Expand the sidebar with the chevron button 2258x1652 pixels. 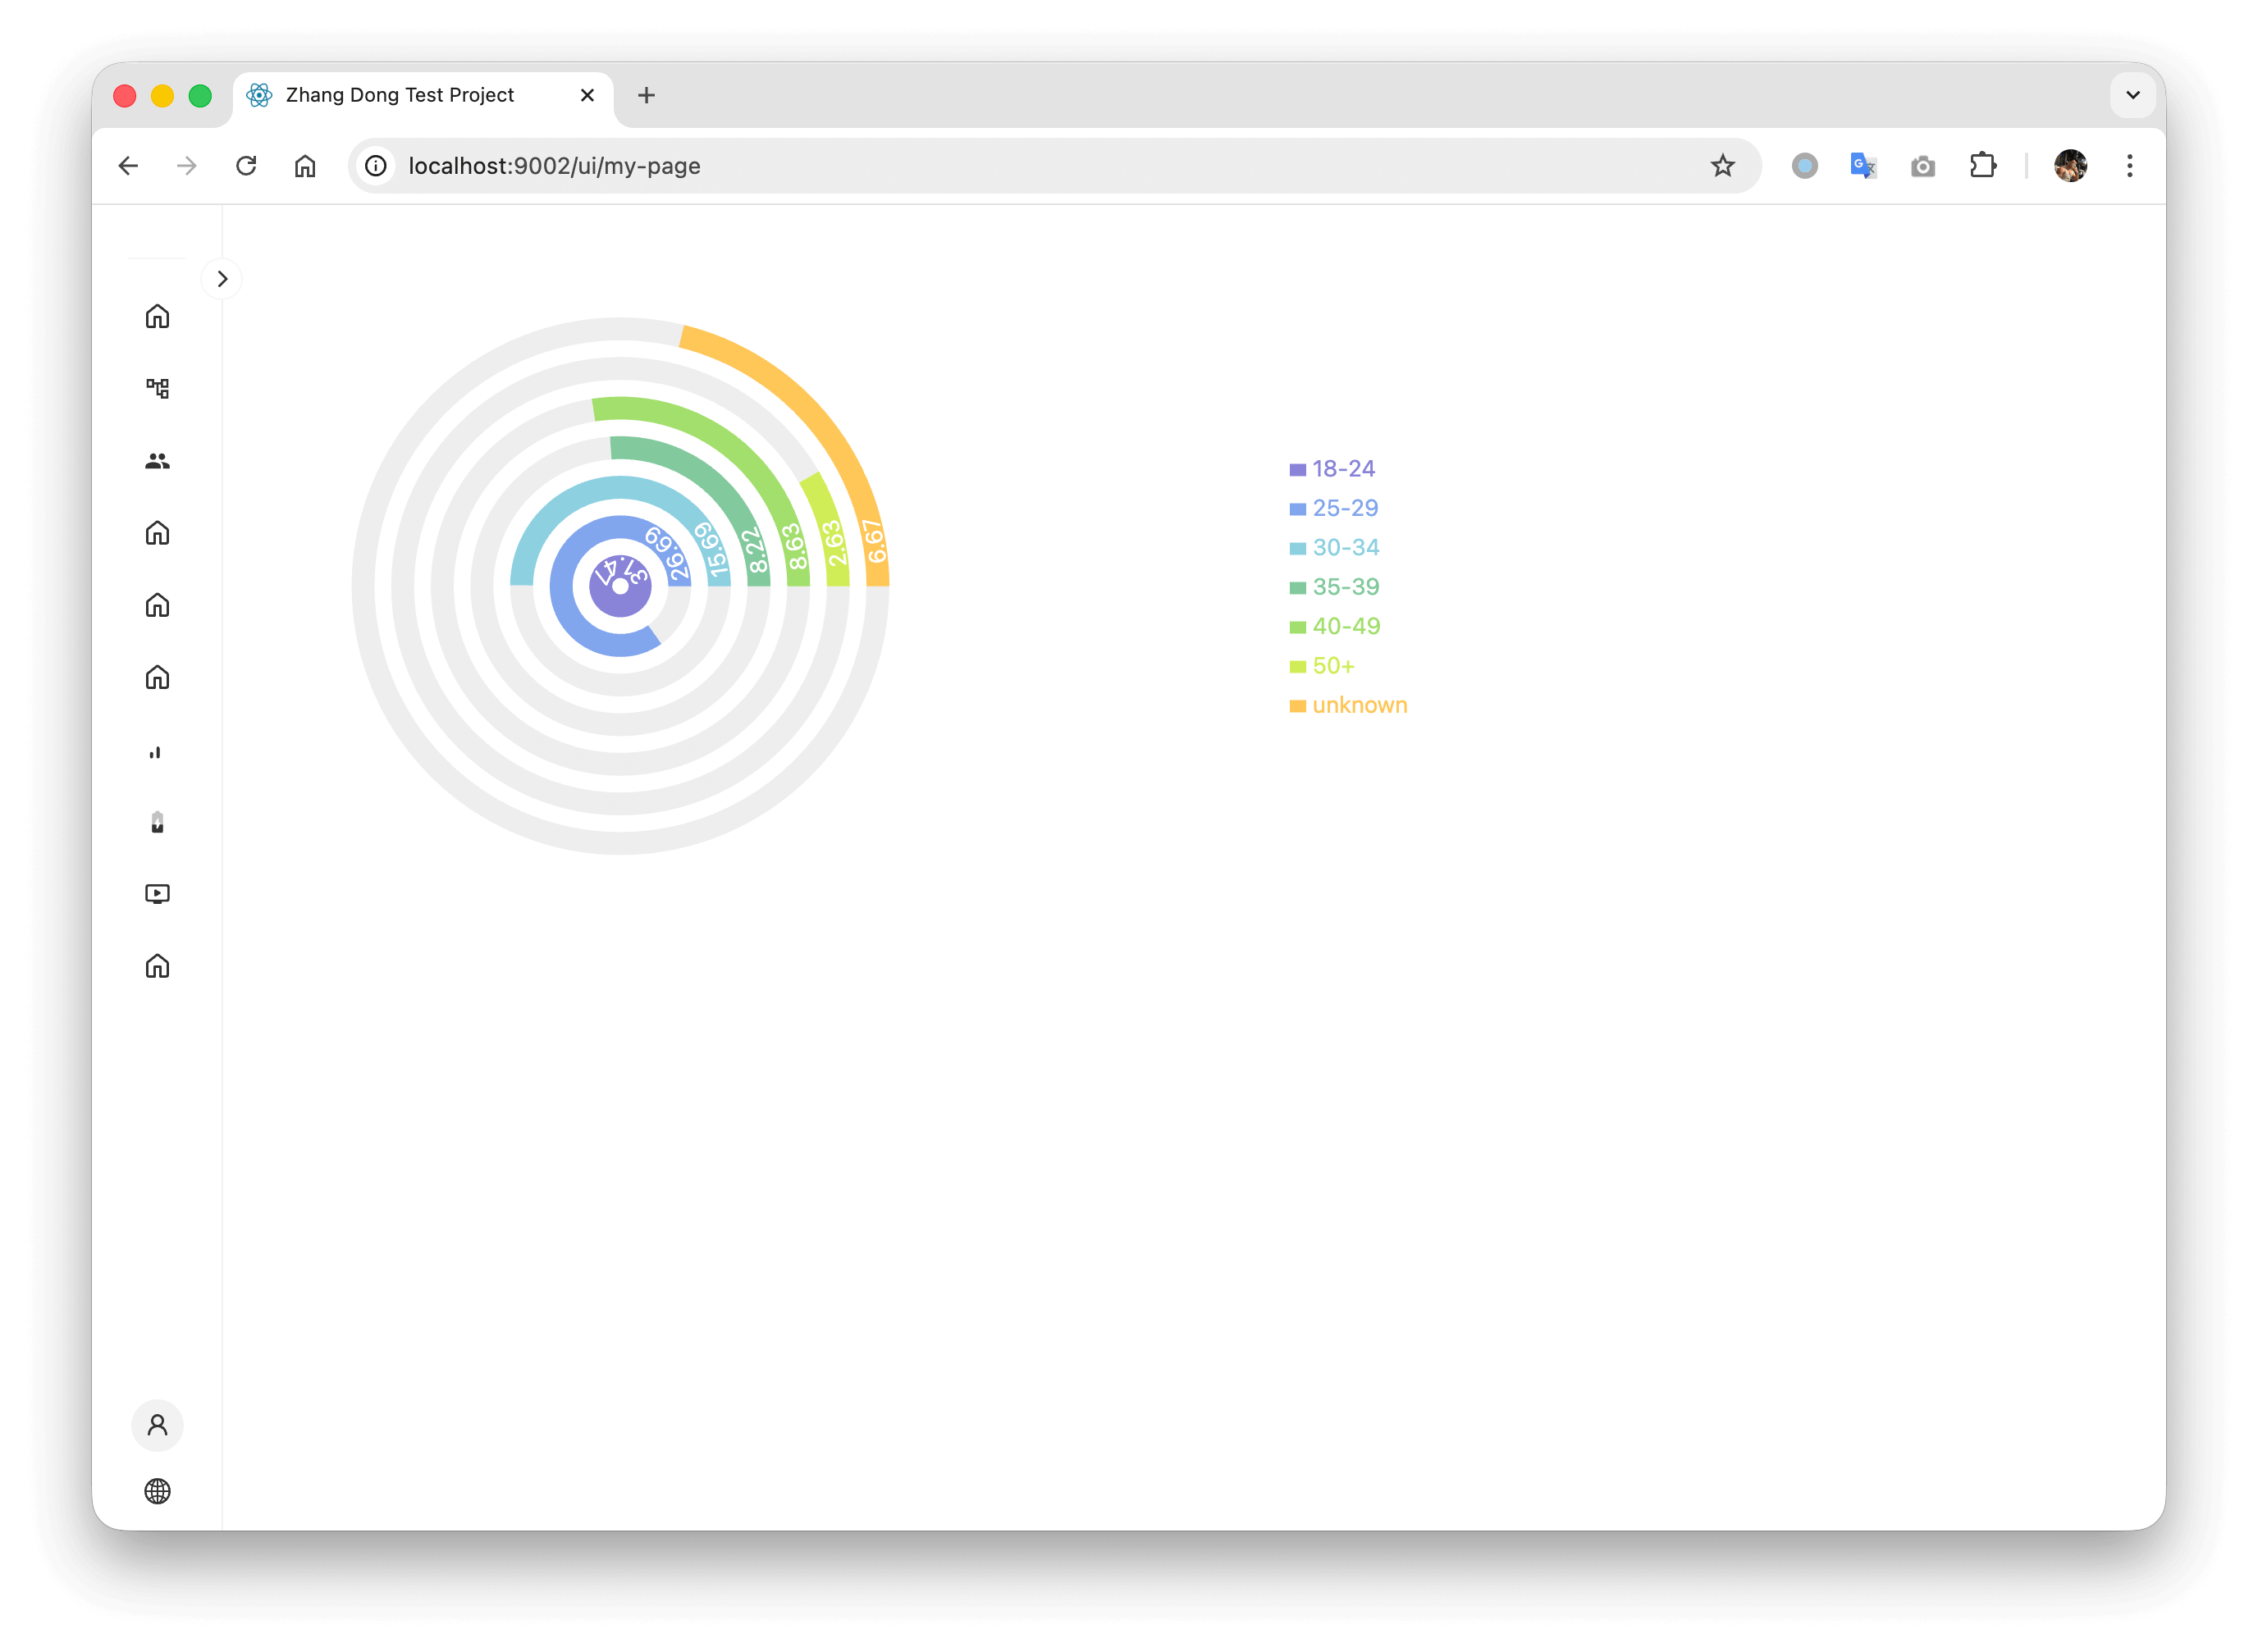point(222,279)
